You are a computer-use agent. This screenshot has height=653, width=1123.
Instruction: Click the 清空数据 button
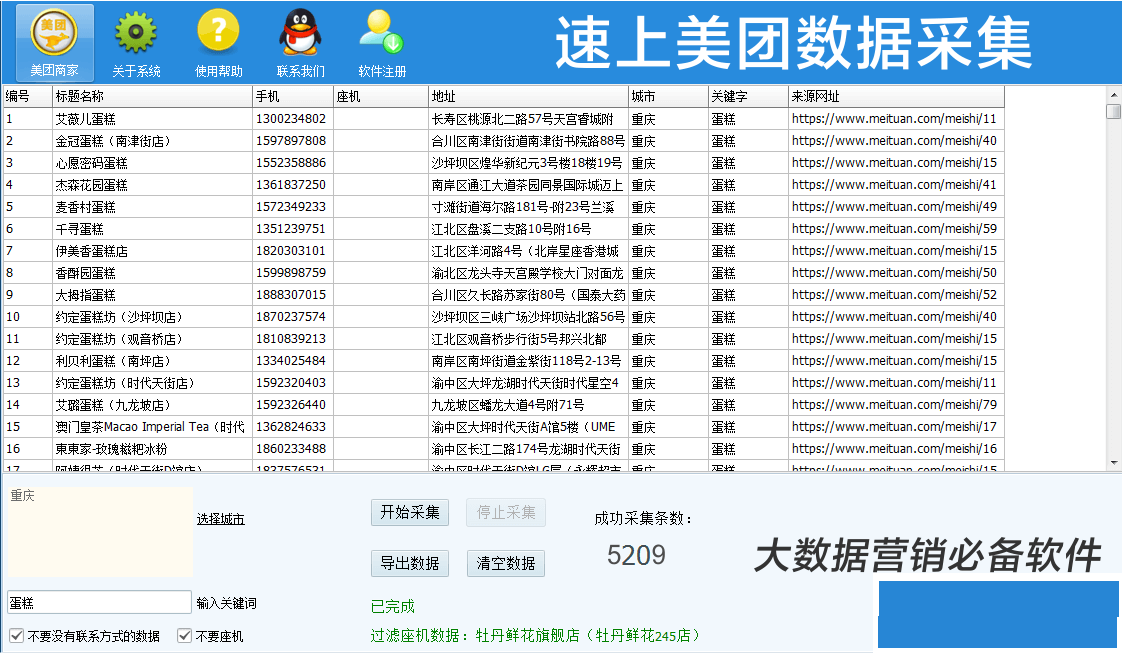coord(506,563)
